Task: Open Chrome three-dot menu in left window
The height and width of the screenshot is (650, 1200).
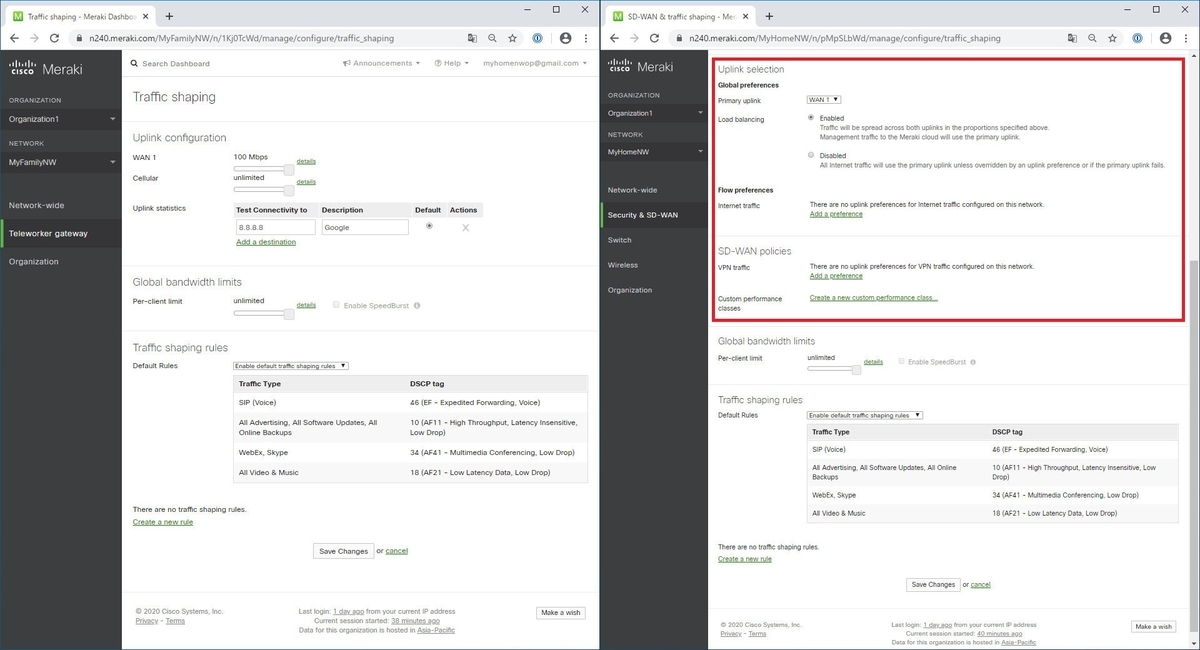Action: tap(587, 38)
